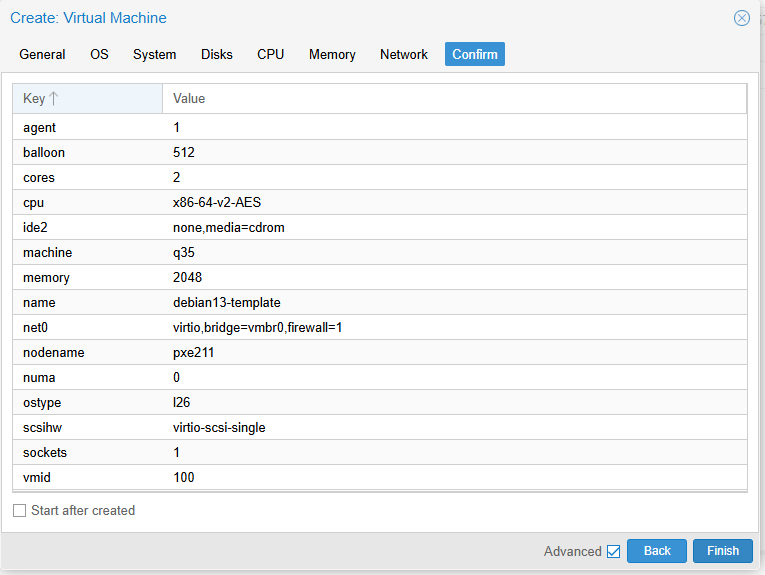Sort by the Key column arrow
Viewport: 765px width, 575px height.
[54, 99]
